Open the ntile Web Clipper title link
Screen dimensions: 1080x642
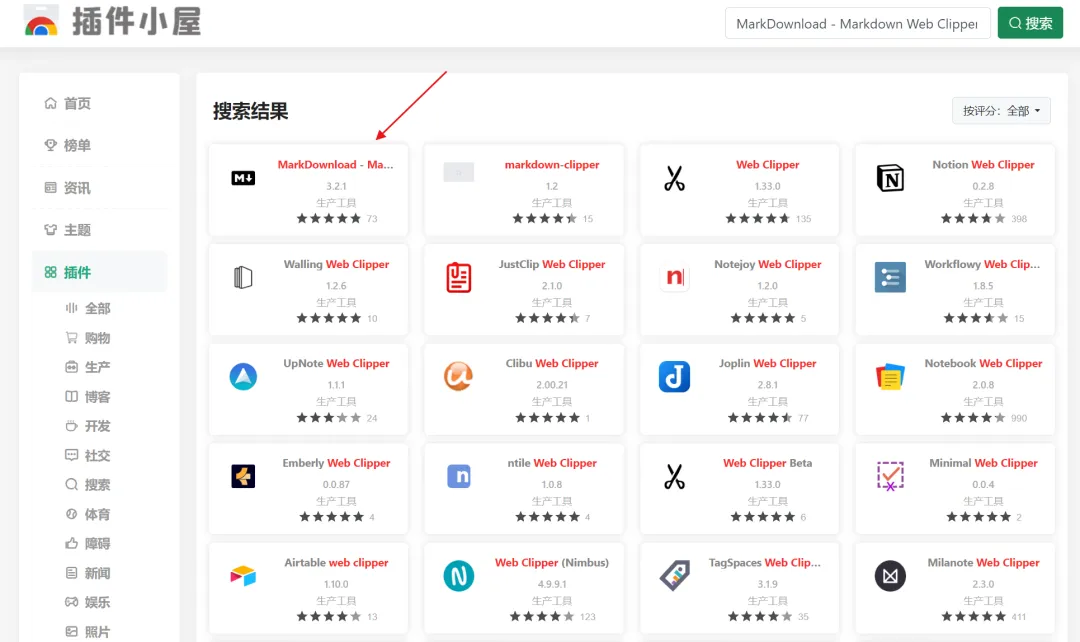(552, 463)
